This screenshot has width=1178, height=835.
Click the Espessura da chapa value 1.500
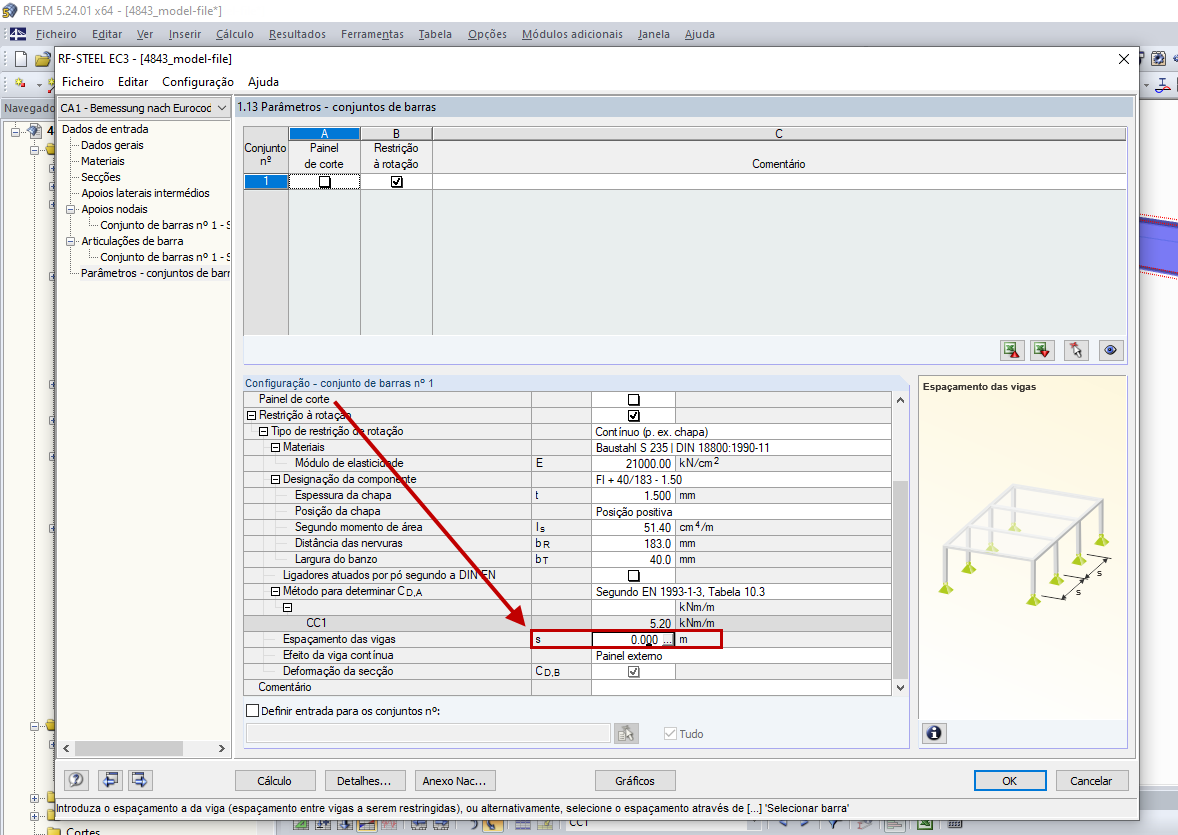tap(633, 496)
